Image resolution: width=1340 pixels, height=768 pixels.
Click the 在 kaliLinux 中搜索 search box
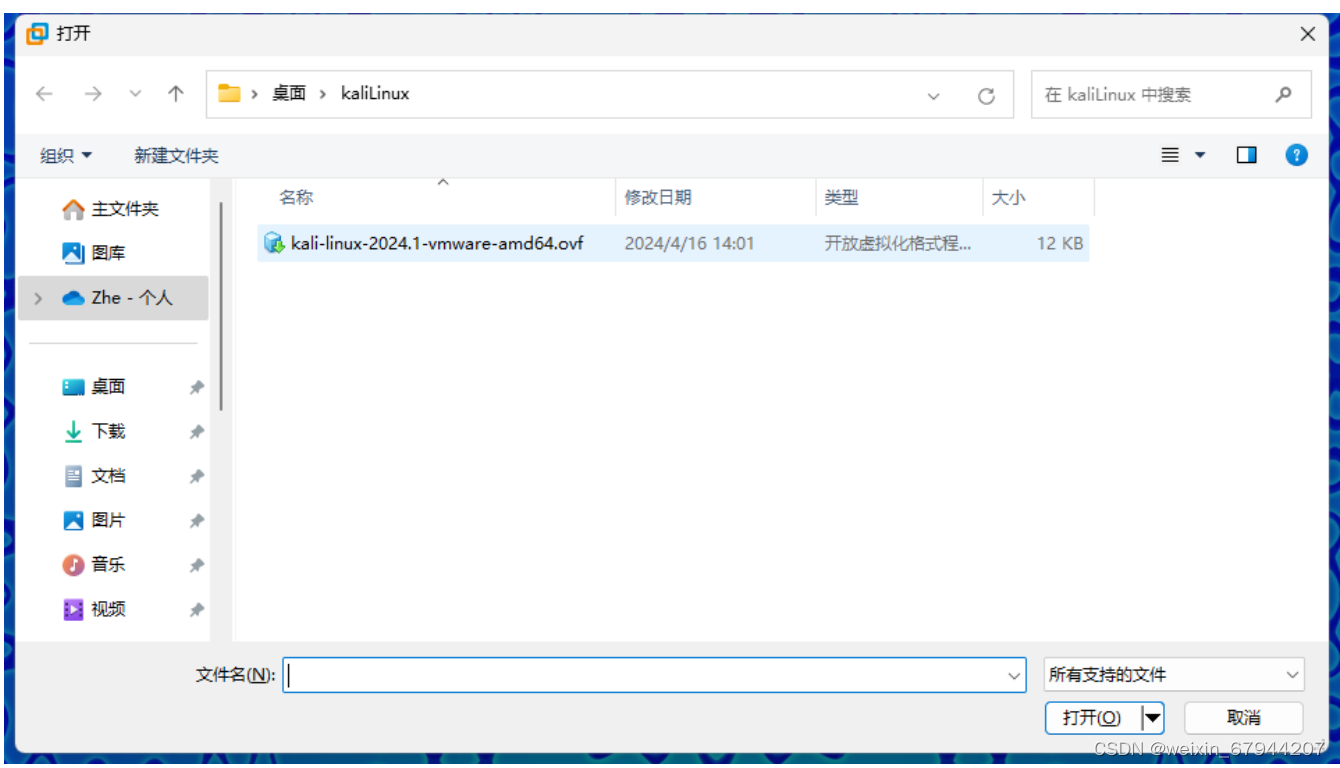click(x=1171, y=95)
